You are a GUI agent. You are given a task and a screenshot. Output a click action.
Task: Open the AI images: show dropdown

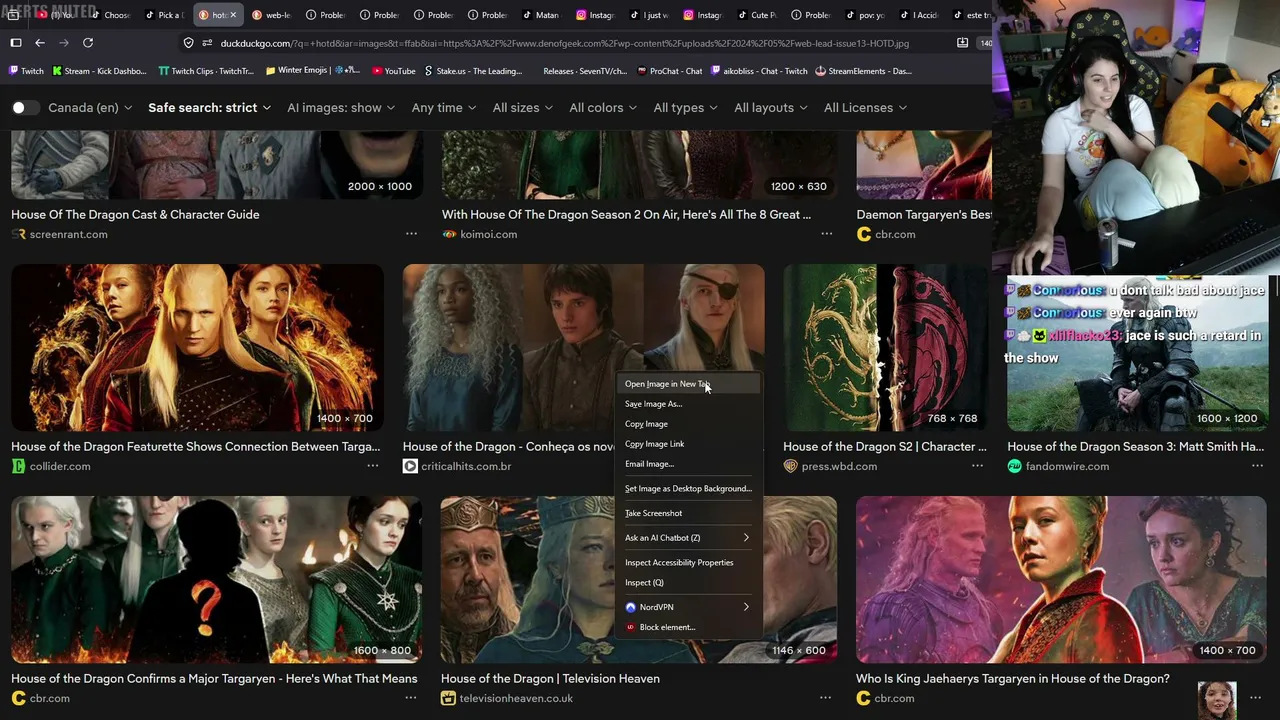coord(341,108)
